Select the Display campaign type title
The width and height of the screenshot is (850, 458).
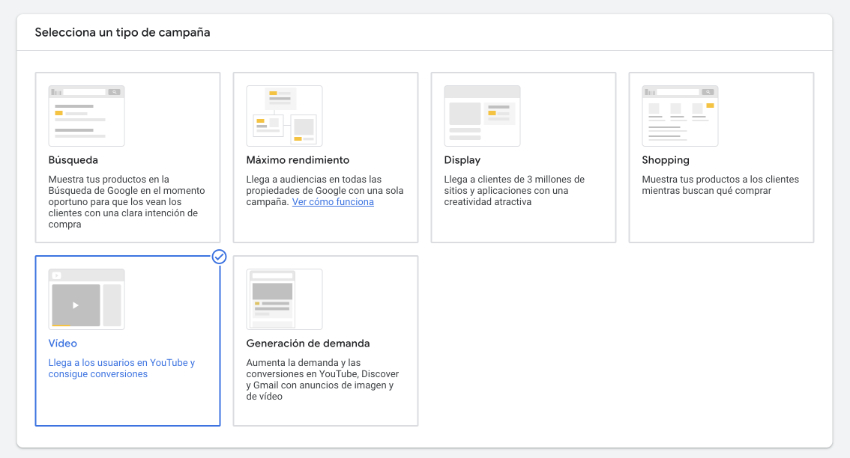coord(462,160)
